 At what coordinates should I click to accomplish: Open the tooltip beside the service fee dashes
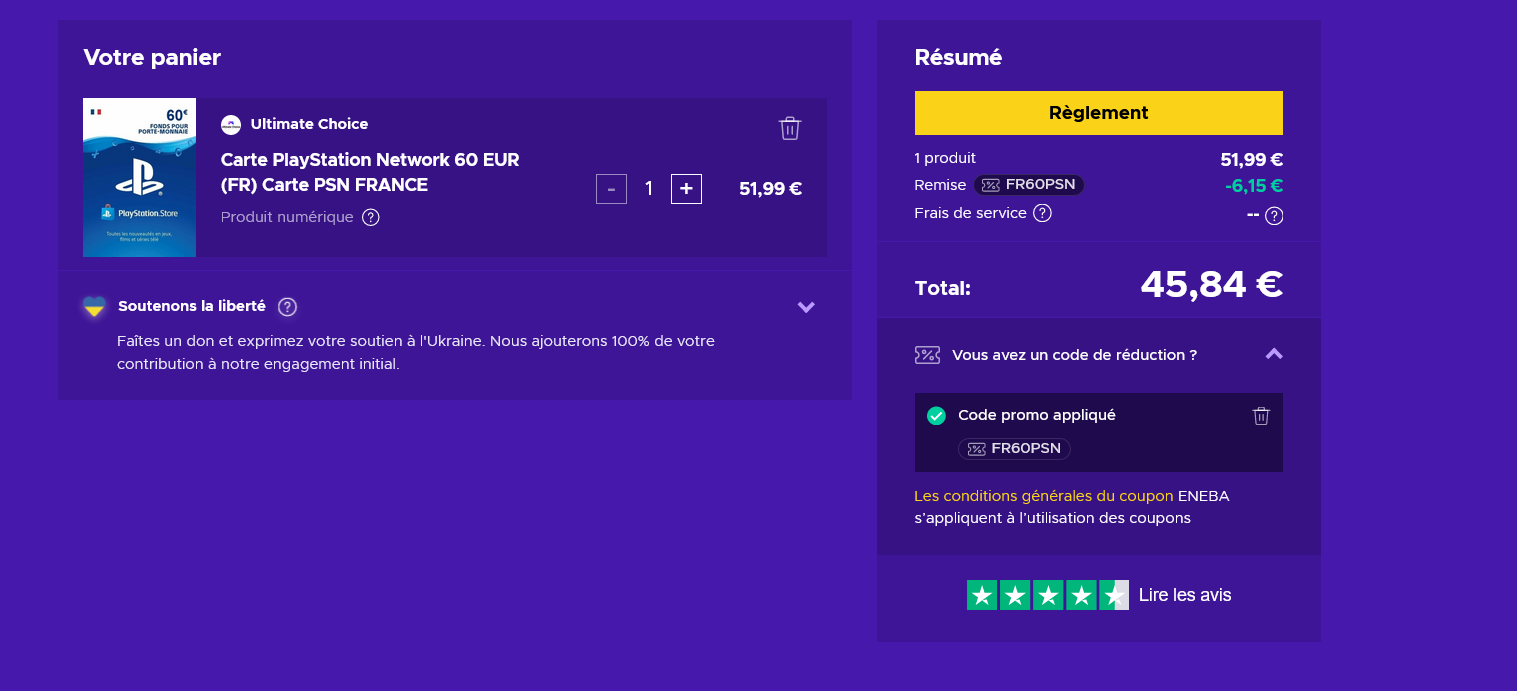pyautogui.click(x=1273, y=214)
